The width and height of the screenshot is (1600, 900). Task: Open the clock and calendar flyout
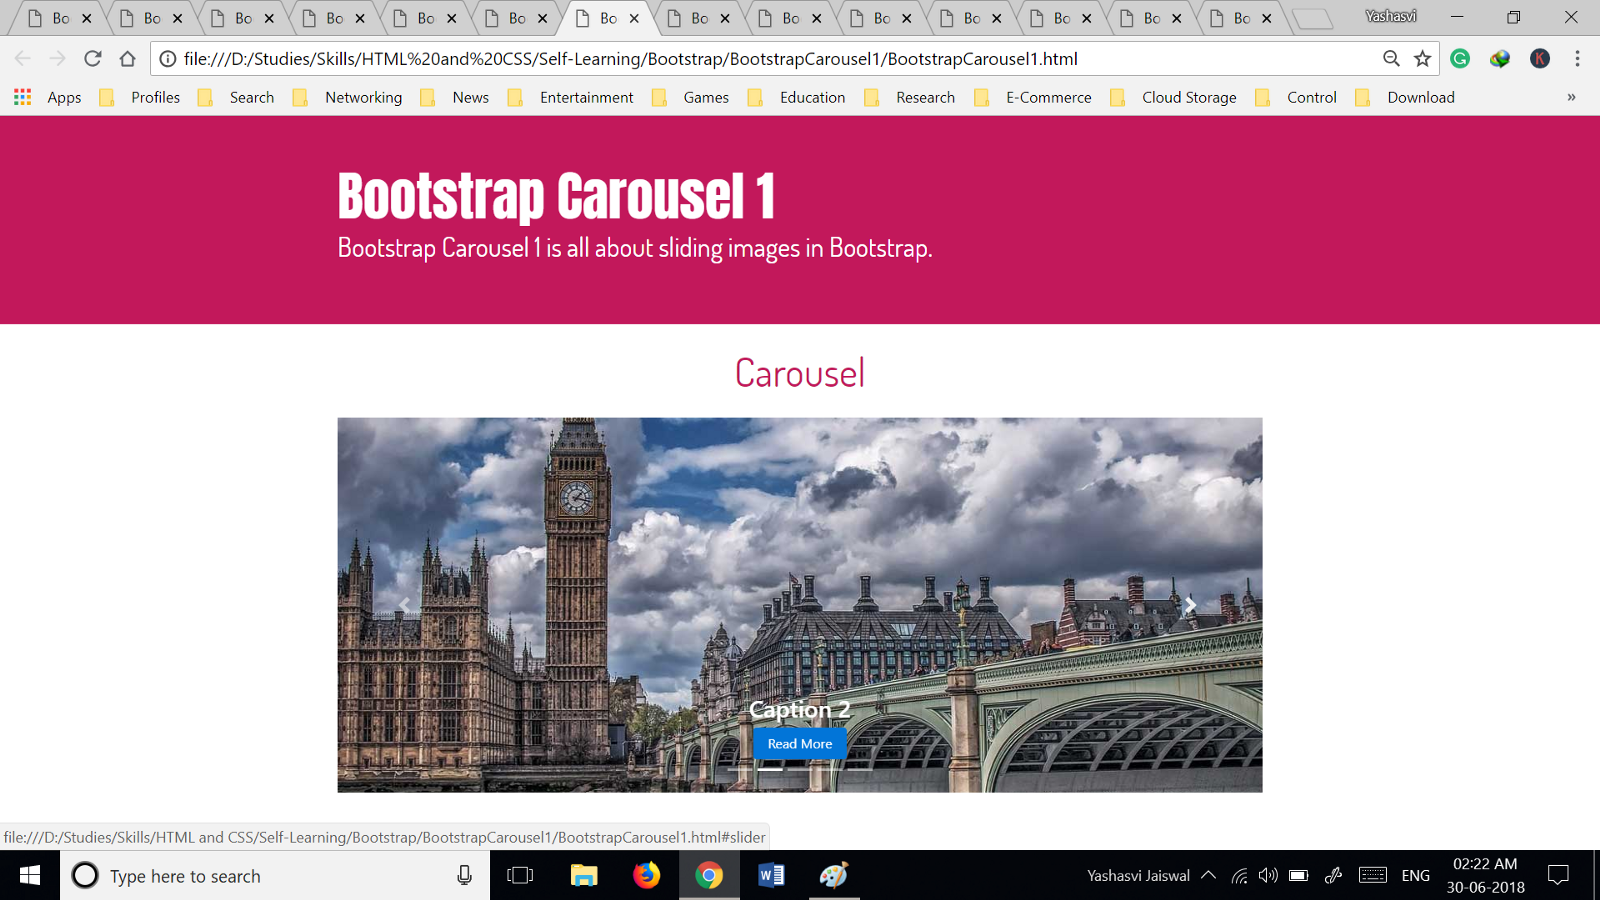[x=1485, y=876]
